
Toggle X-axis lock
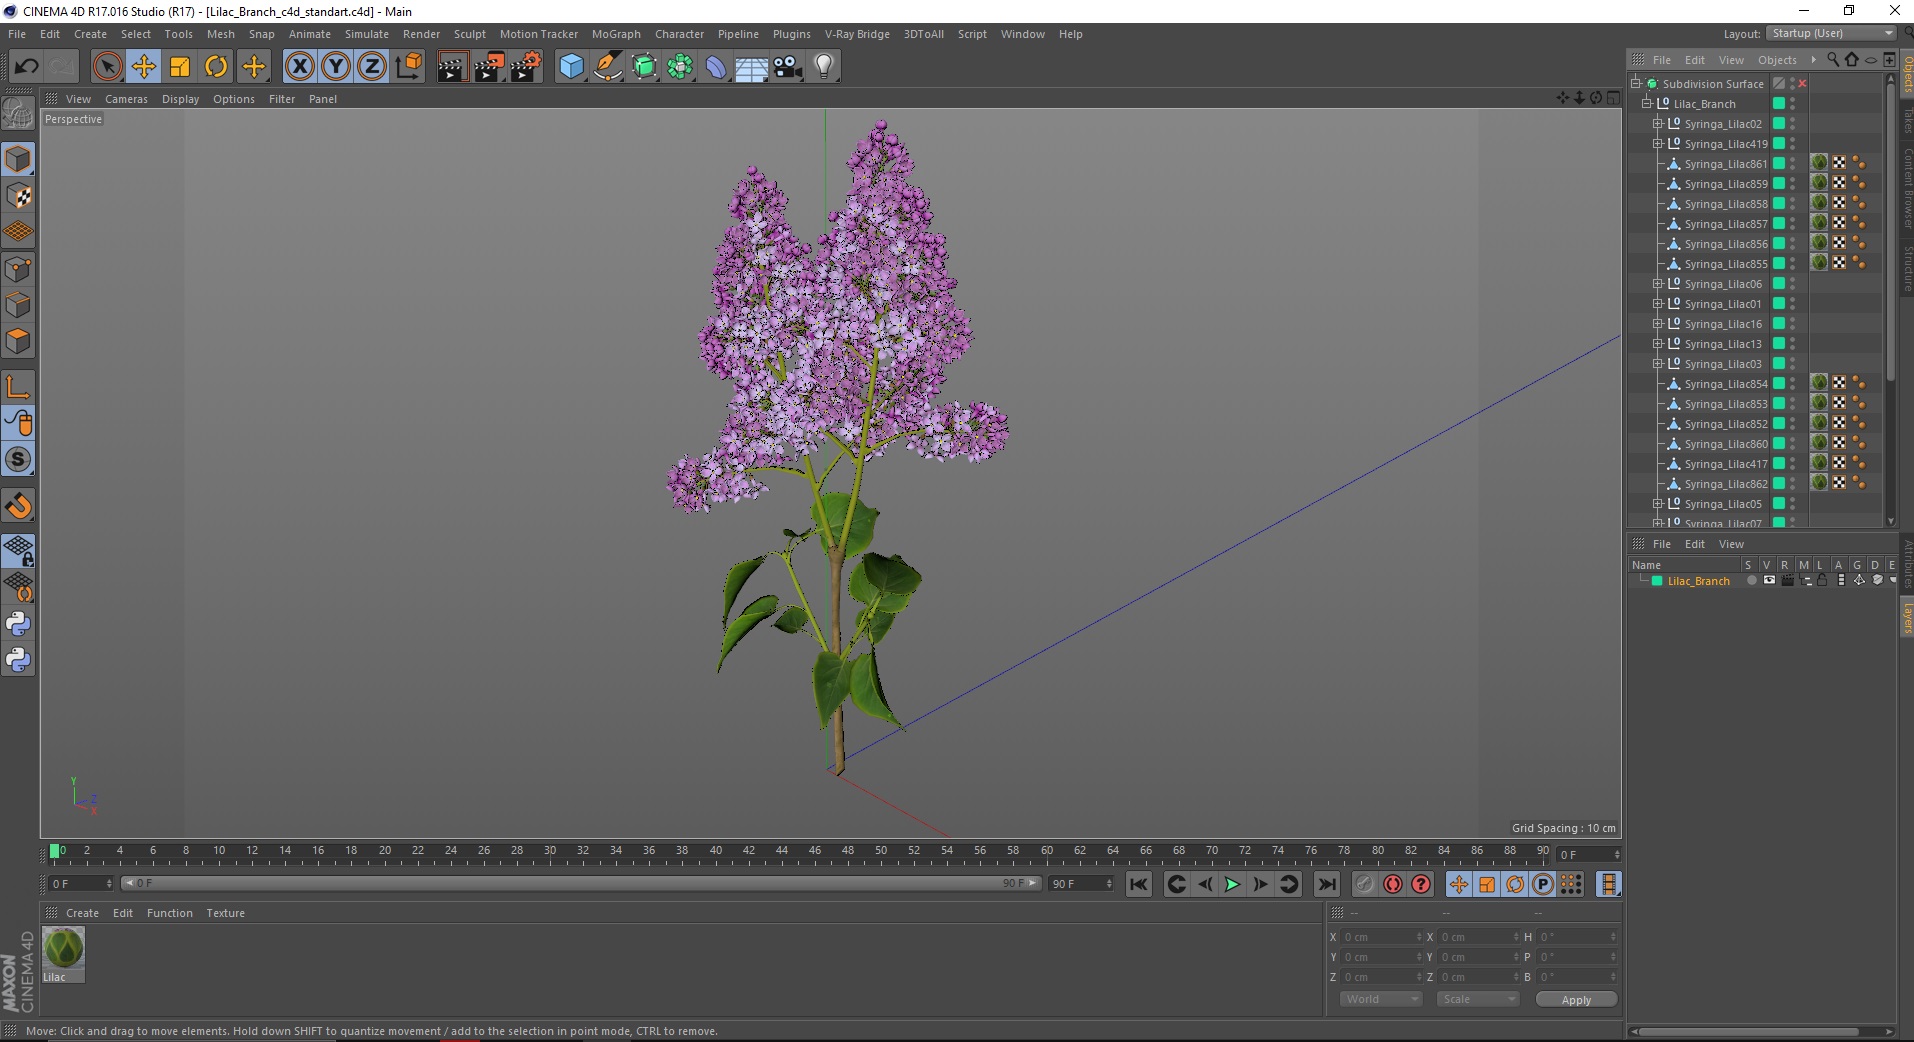[299, 67]
